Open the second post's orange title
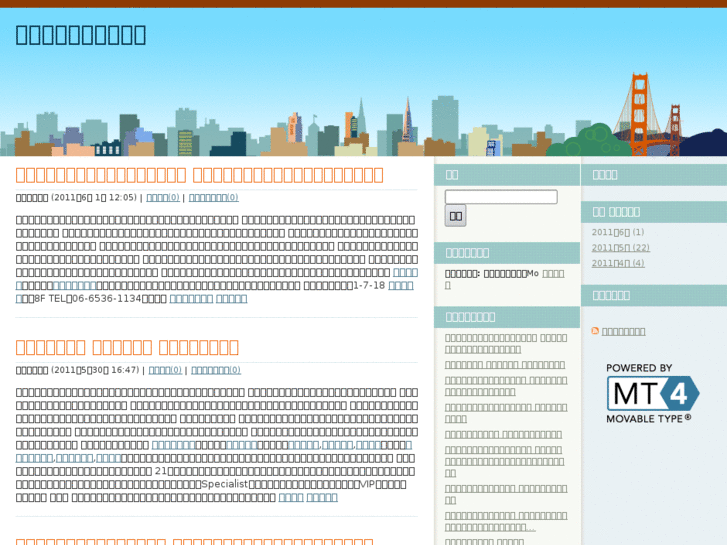 [127, 347]
